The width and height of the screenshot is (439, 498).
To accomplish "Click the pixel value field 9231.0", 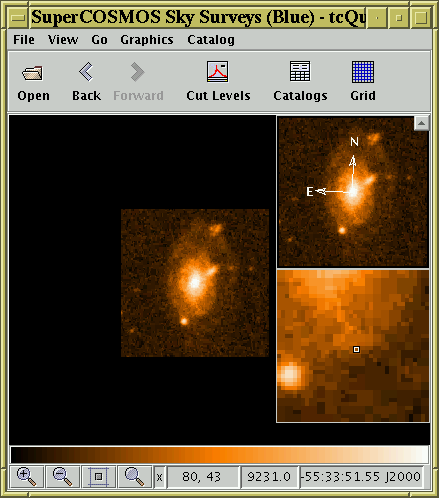I will point(269,477).
